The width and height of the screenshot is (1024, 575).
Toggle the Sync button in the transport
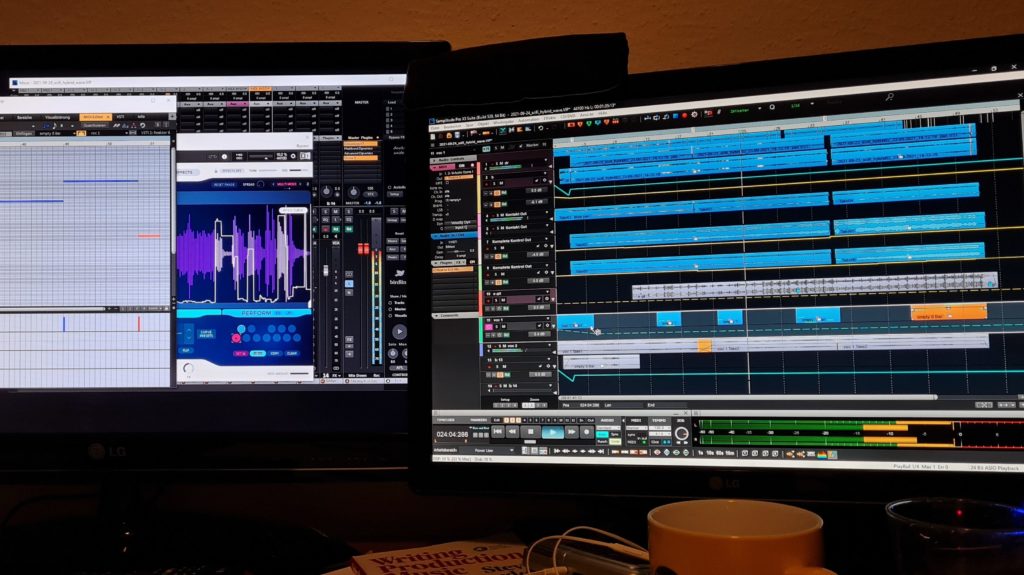tap(615, 435)
